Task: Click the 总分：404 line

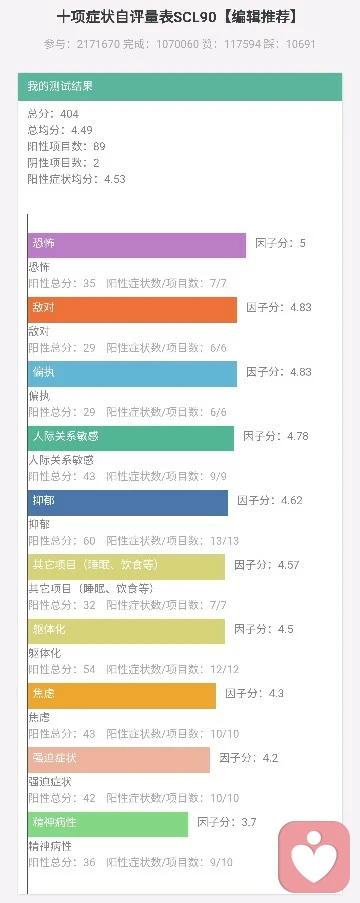Action: (x=53, y=113)
